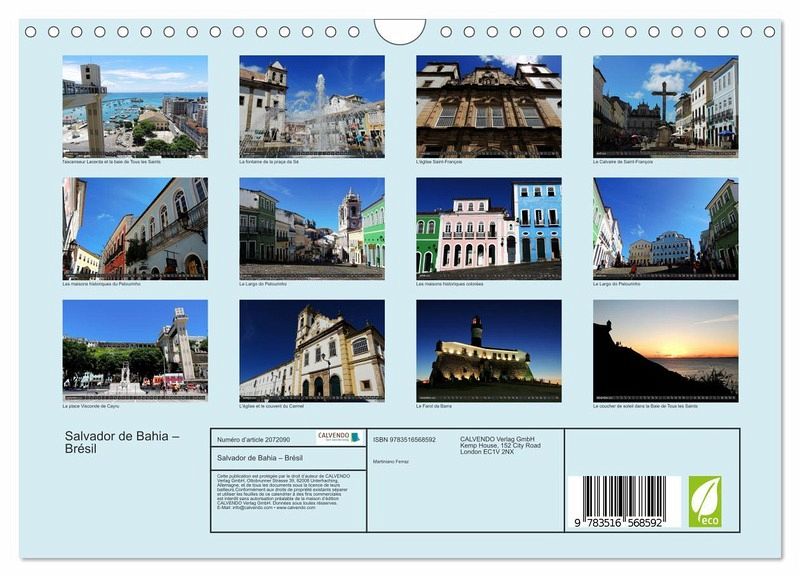Click 'Numéro d'article 2072090'
800x577 pixels.
pos(254,440)
